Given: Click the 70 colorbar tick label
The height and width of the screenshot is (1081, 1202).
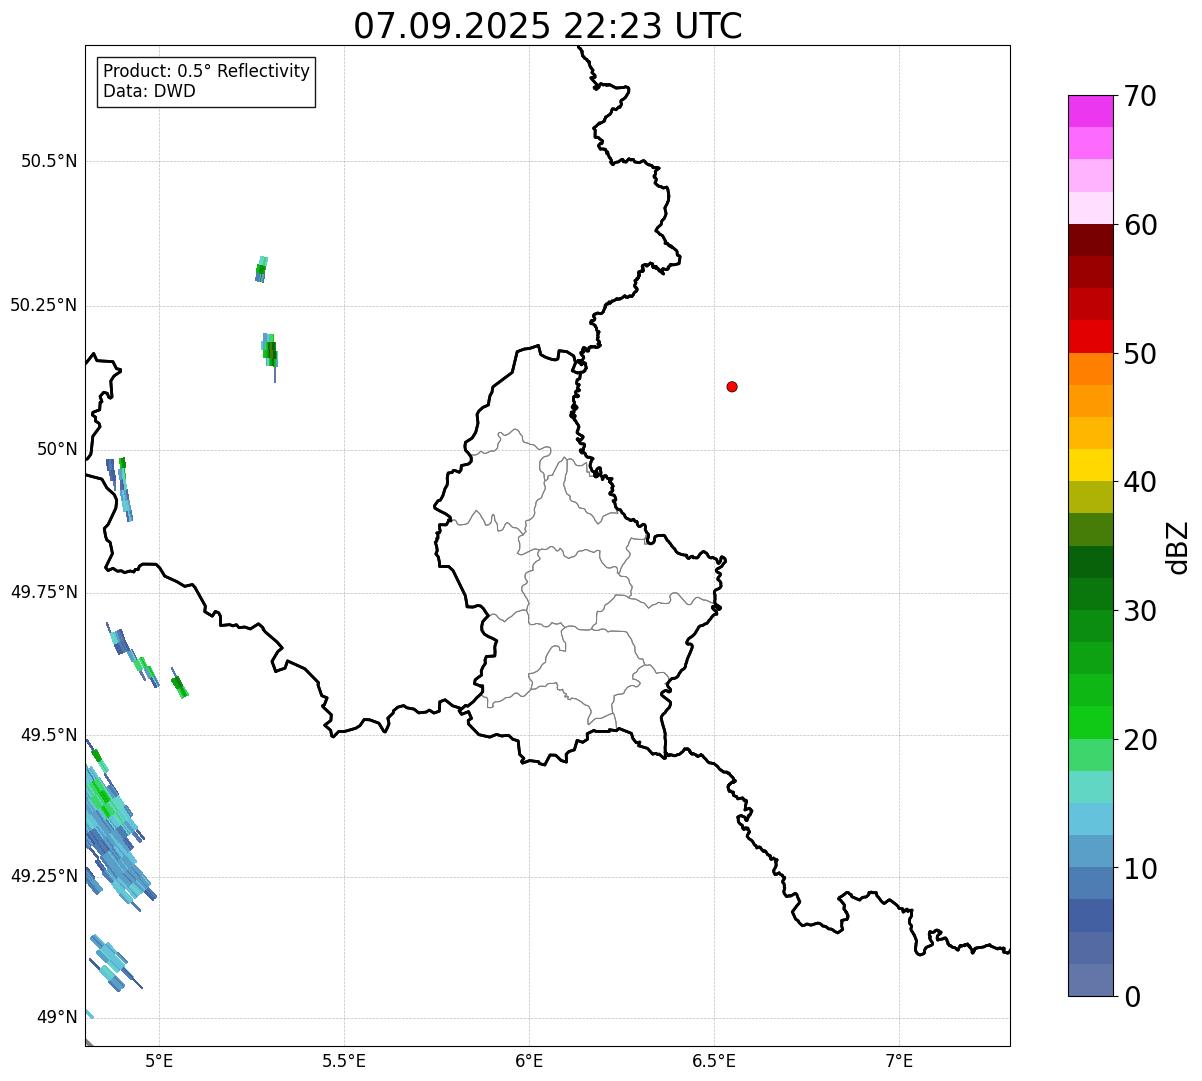Looking at the screenshot, I should click(x=1141, y=96).
